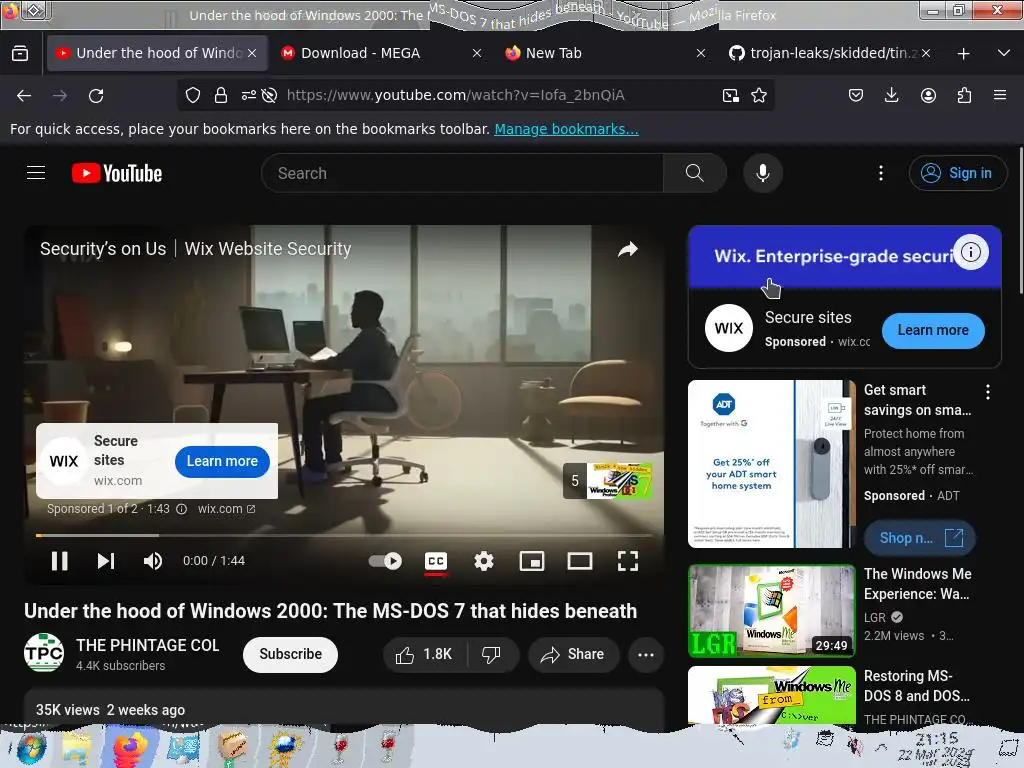Click Learn more on video overlay ad

coord(222,461)
